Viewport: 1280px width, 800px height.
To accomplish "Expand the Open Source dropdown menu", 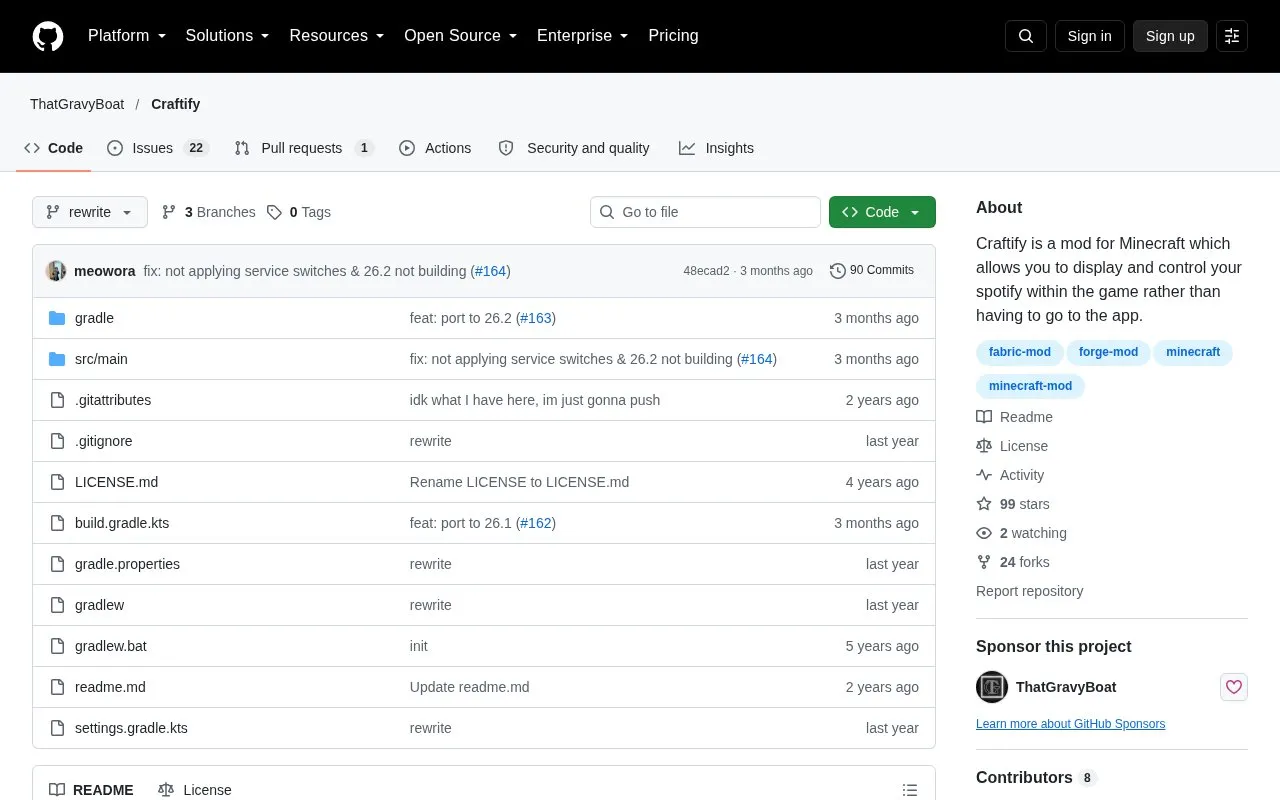I will click(x=461, y=36).
